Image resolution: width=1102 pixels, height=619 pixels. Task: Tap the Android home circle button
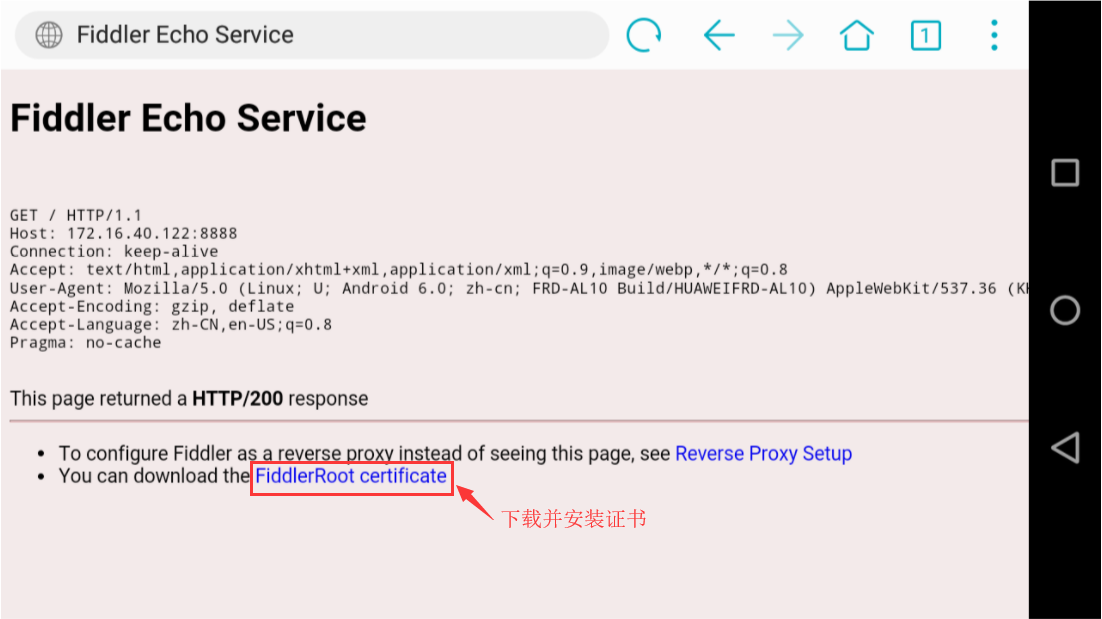pyautogui.click(x=1065, y=310)
